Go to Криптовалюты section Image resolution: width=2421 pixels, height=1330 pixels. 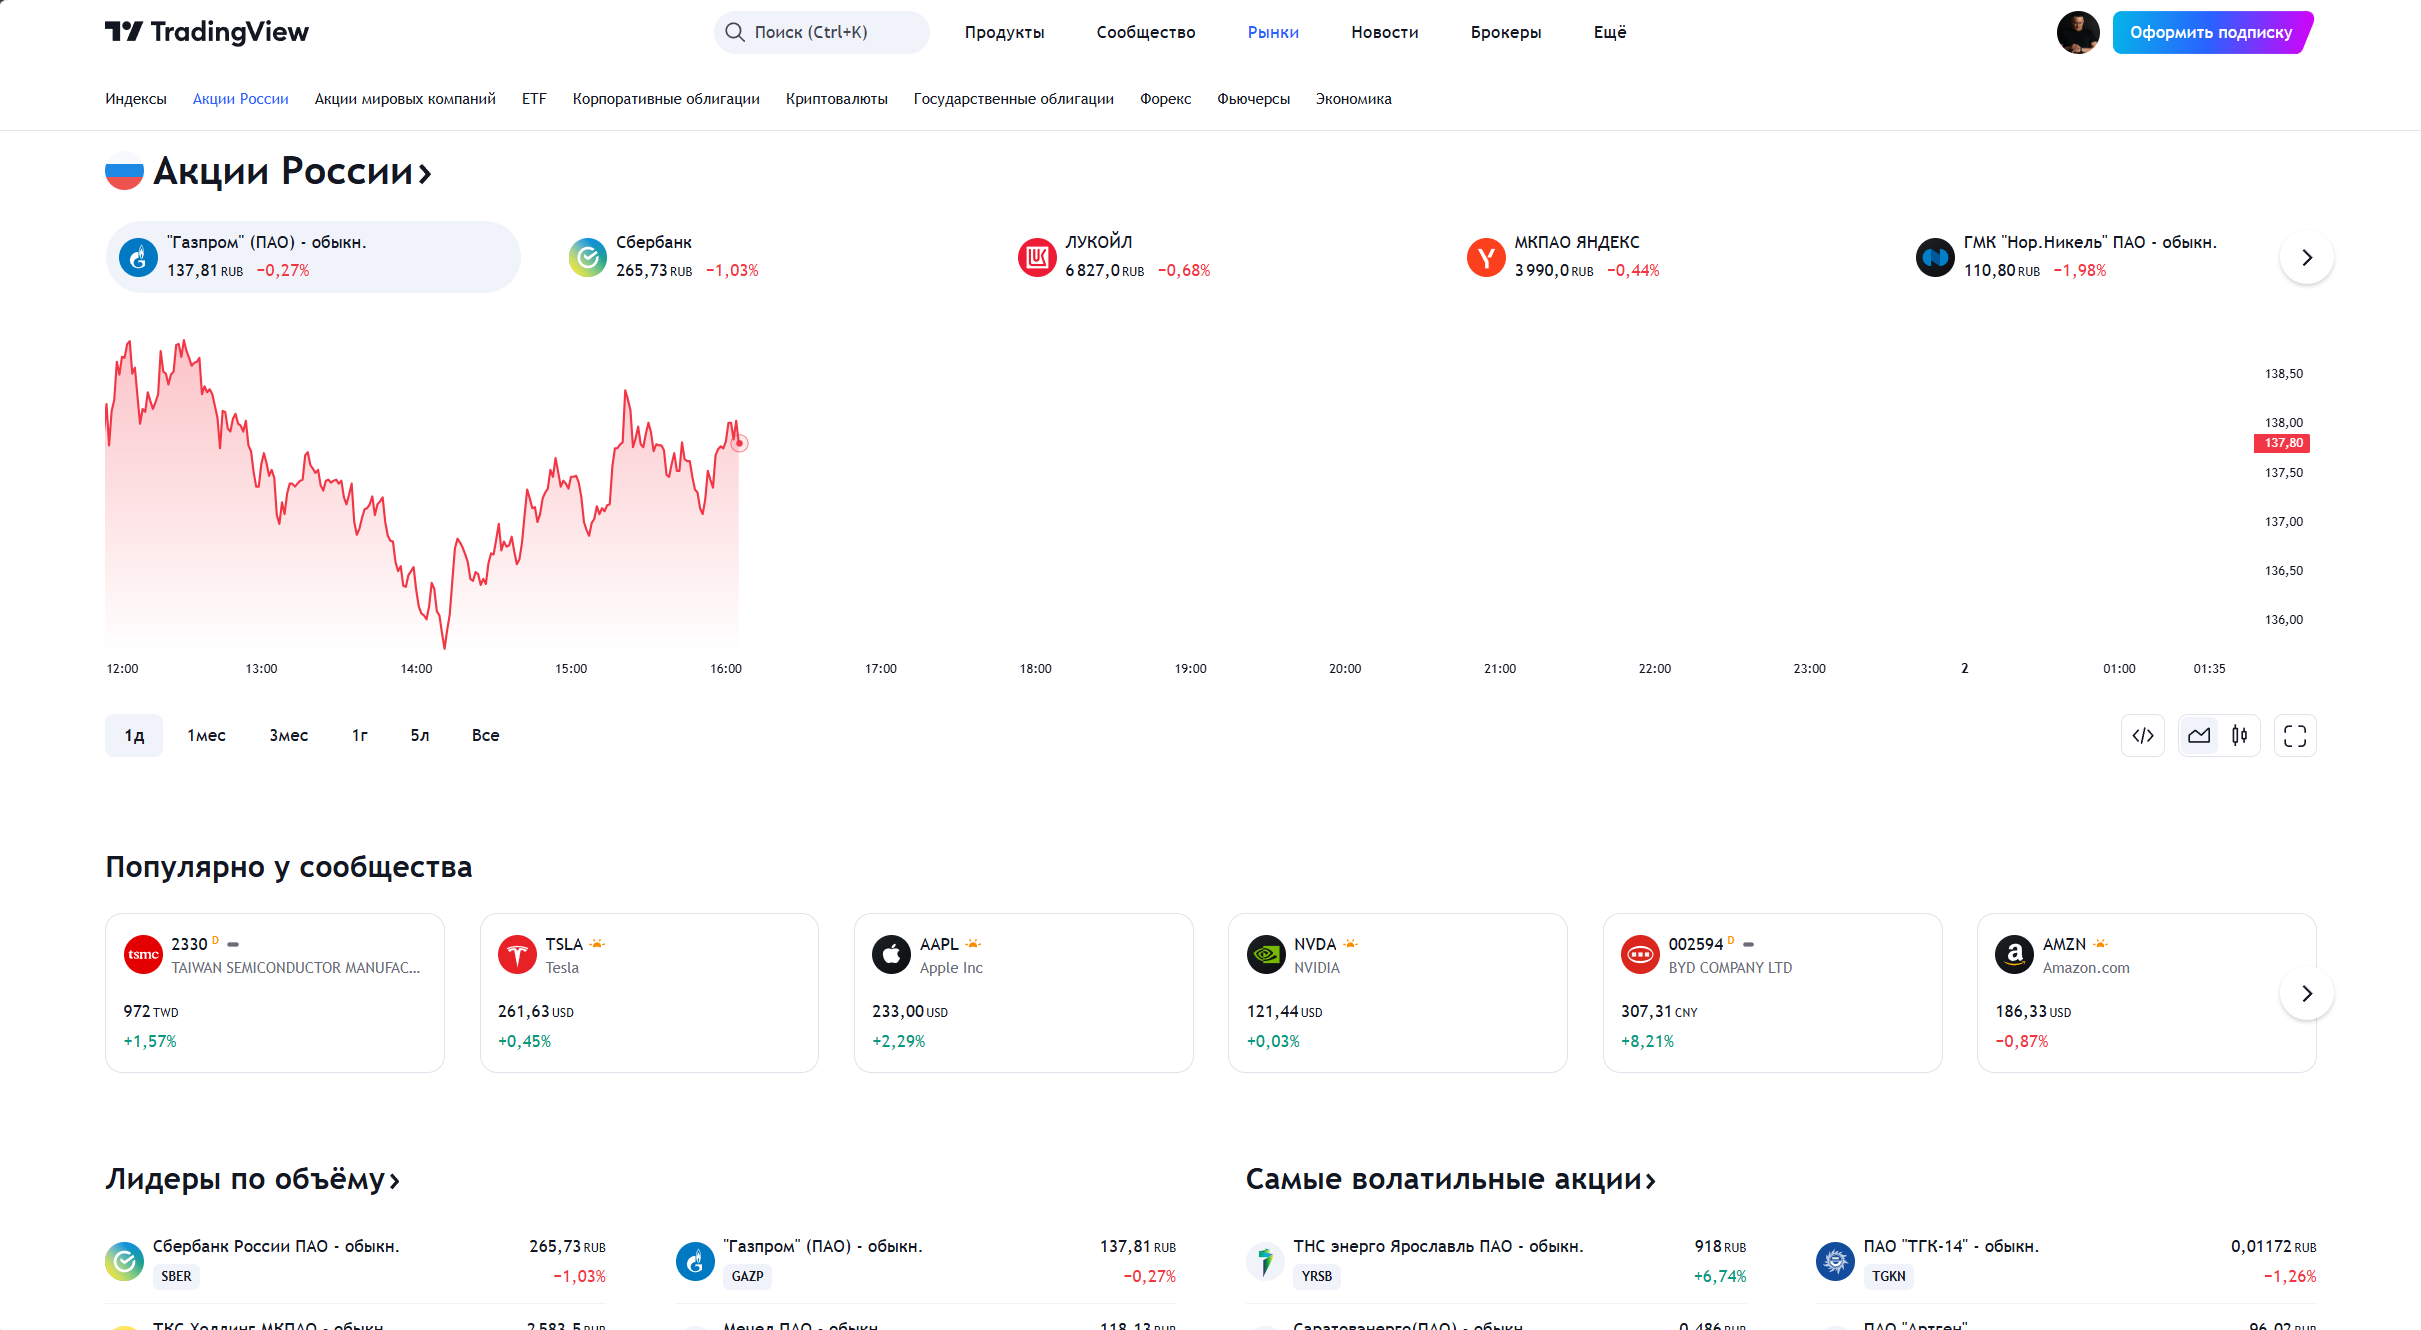pyautogui.click(x=837, y=99)
